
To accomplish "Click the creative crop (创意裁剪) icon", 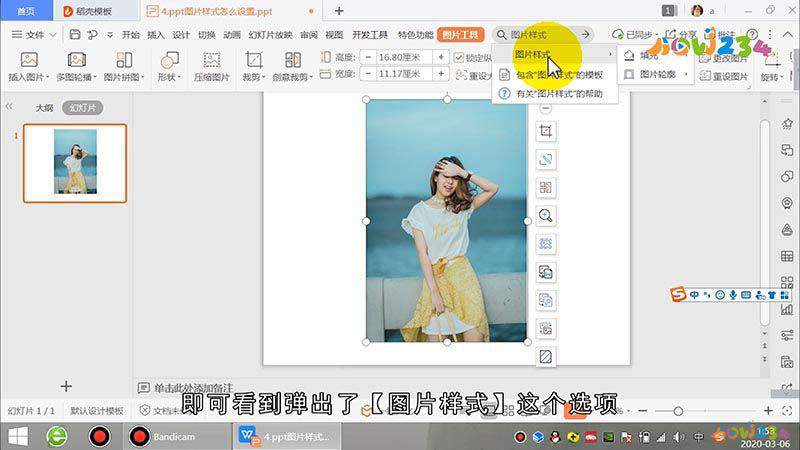I will coord(292,60).
